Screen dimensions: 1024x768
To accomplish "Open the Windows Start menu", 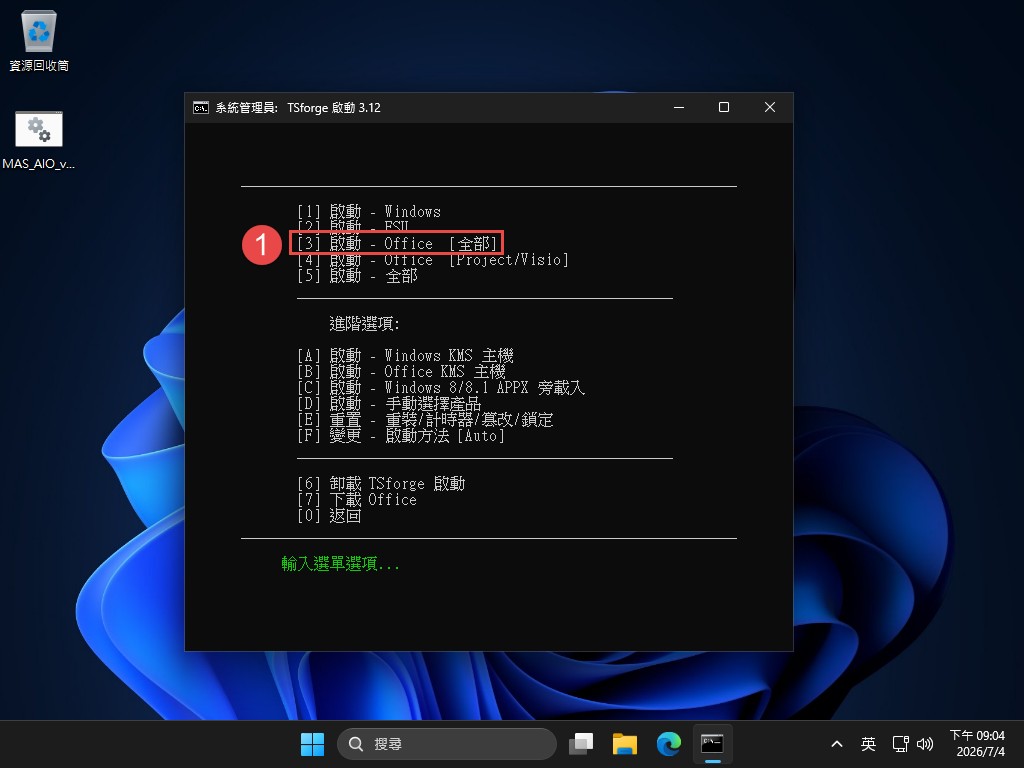I will point(312,744).
